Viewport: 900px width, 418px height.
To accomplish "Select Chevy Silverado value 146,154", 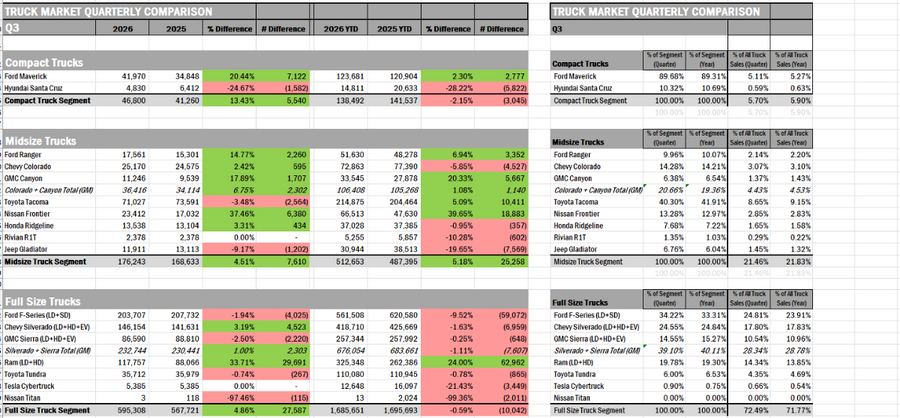I will pyautogui.click(x=122, y=327).
